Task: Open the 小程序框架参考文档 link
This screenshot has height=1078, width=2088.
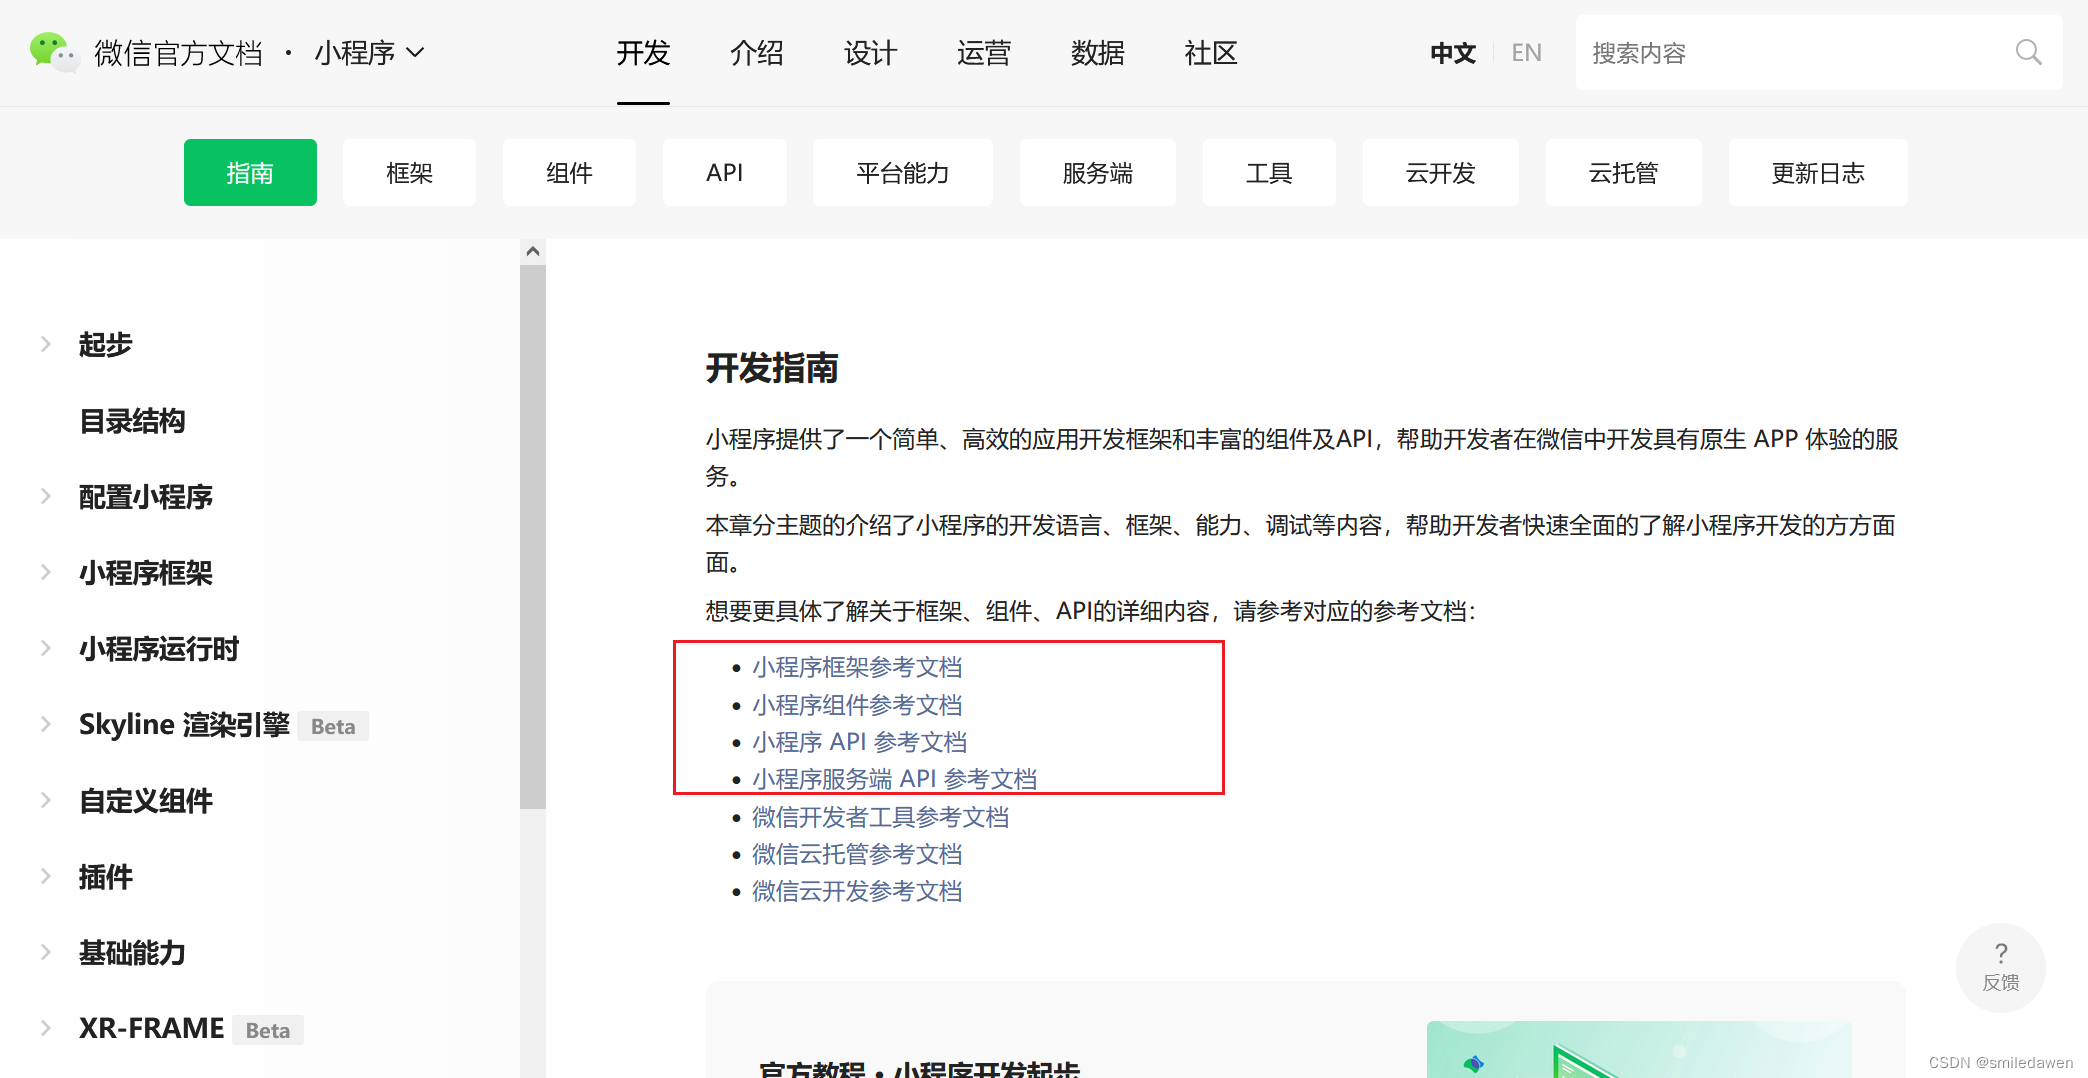Action: [857, 667]
